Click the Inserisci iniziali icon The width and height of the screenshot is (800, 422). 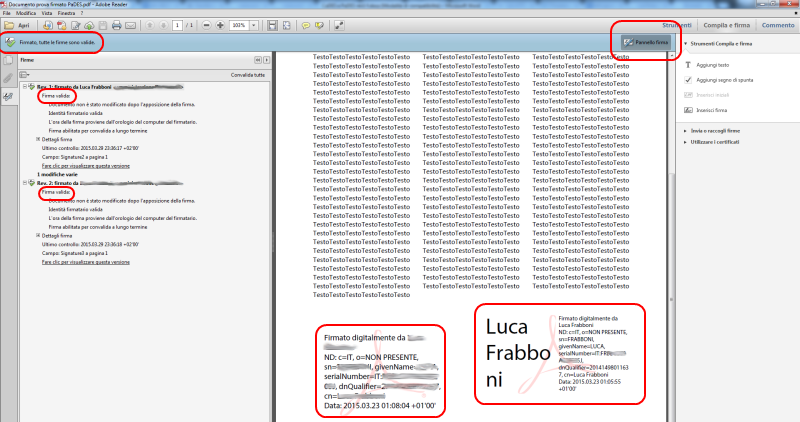[688, 95]
